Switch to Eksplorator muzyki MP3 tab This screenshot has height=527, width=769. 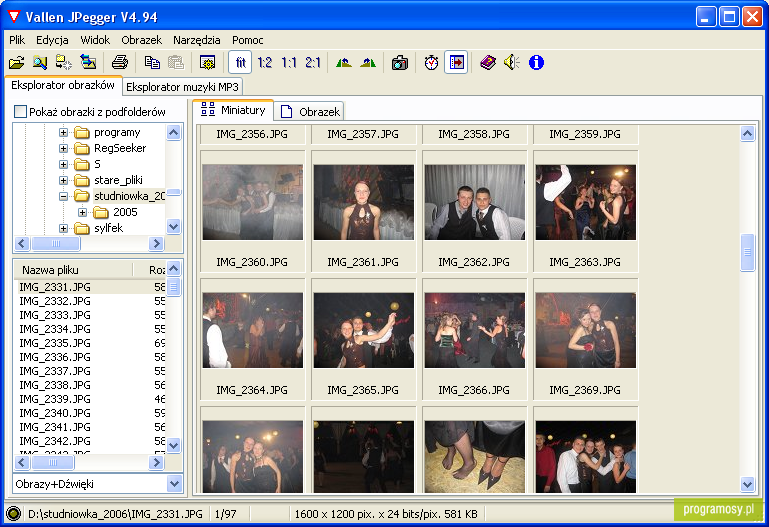pos(182,87)
